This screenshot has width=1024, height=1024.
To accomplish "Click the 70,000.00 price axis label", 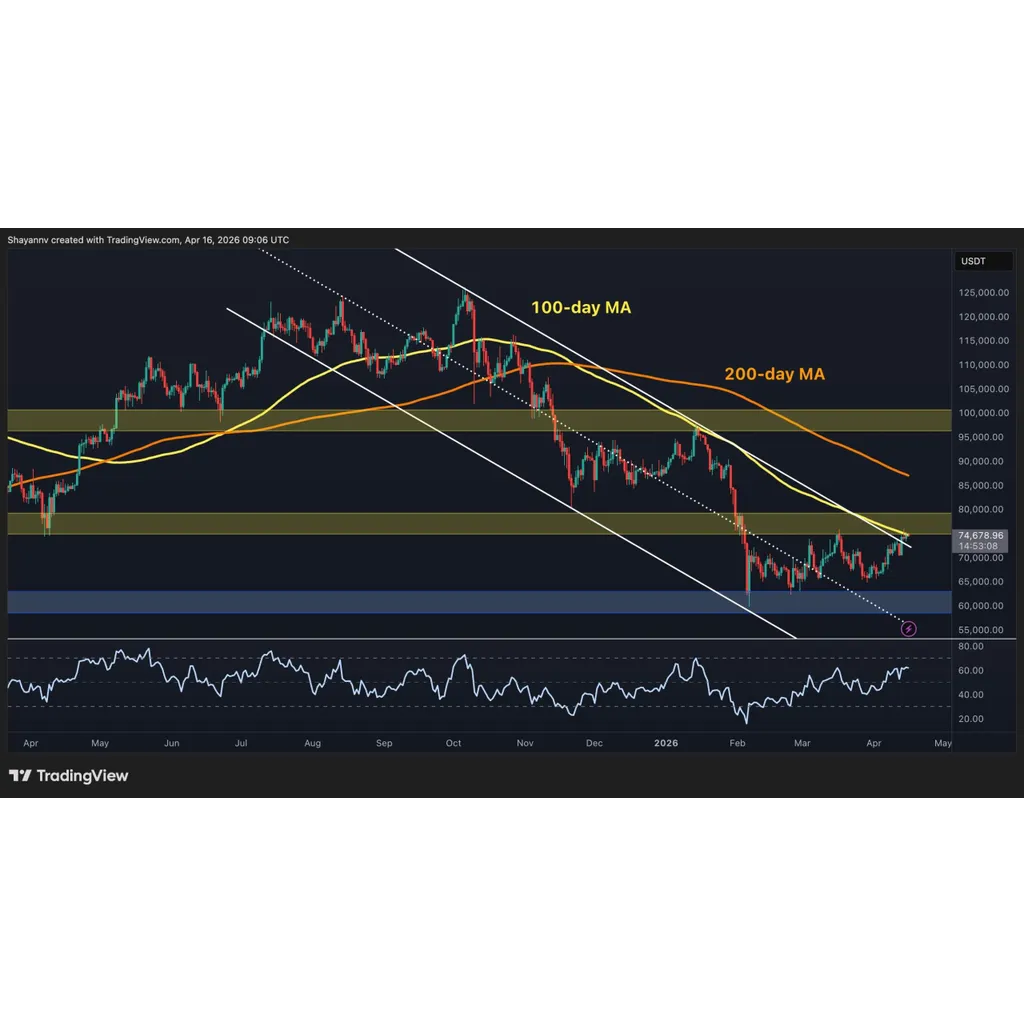I will pos(980,558).
